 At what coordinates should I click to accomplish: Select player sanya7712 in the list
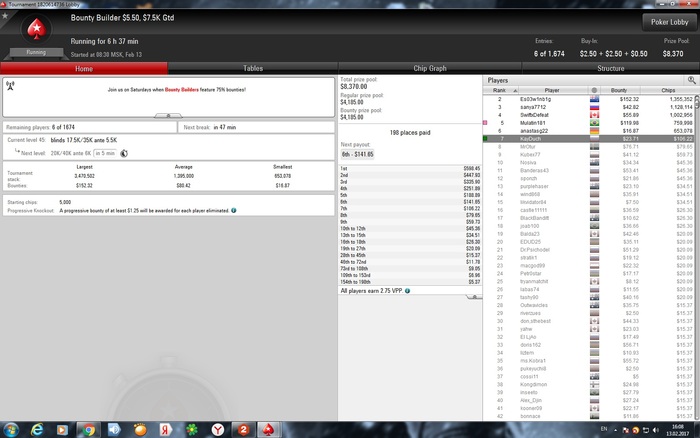click(x=588, y=107)
